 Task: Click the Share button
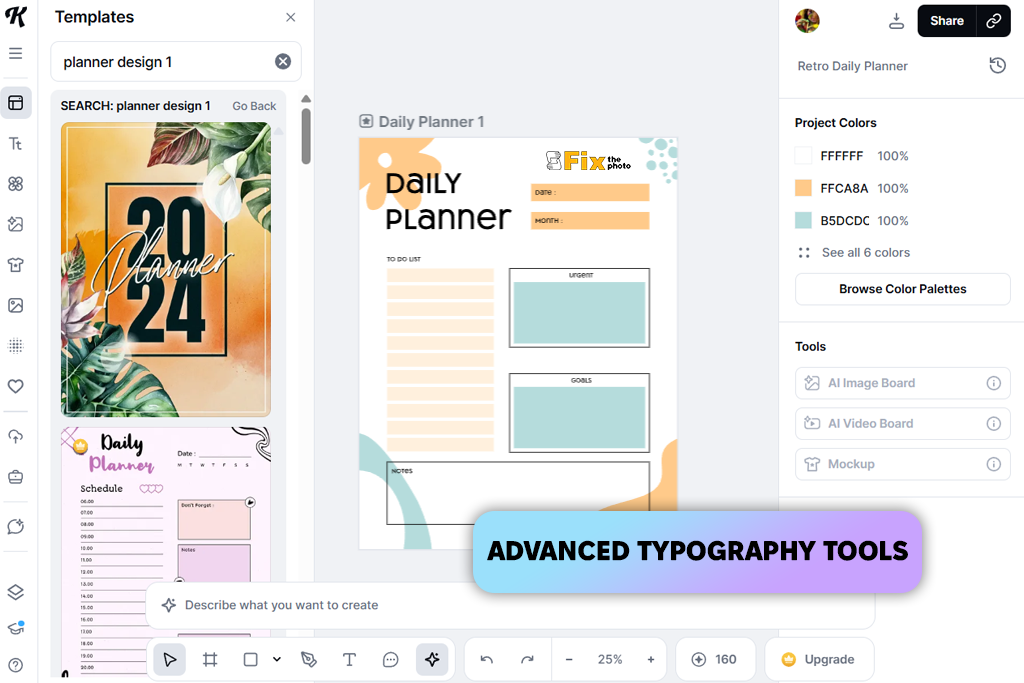(x=947, y=21)
